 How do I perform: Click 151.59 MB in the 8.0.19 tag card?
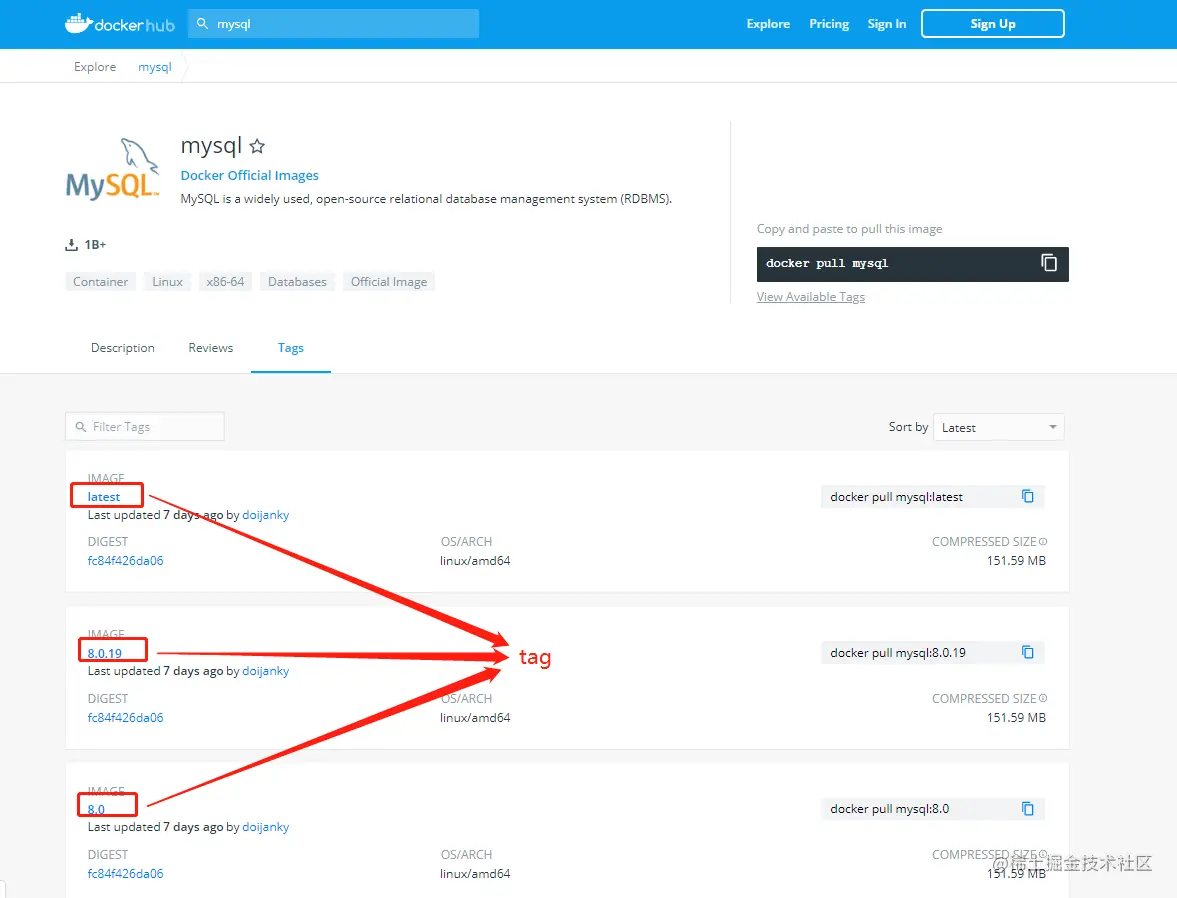tap(1016, 718)
